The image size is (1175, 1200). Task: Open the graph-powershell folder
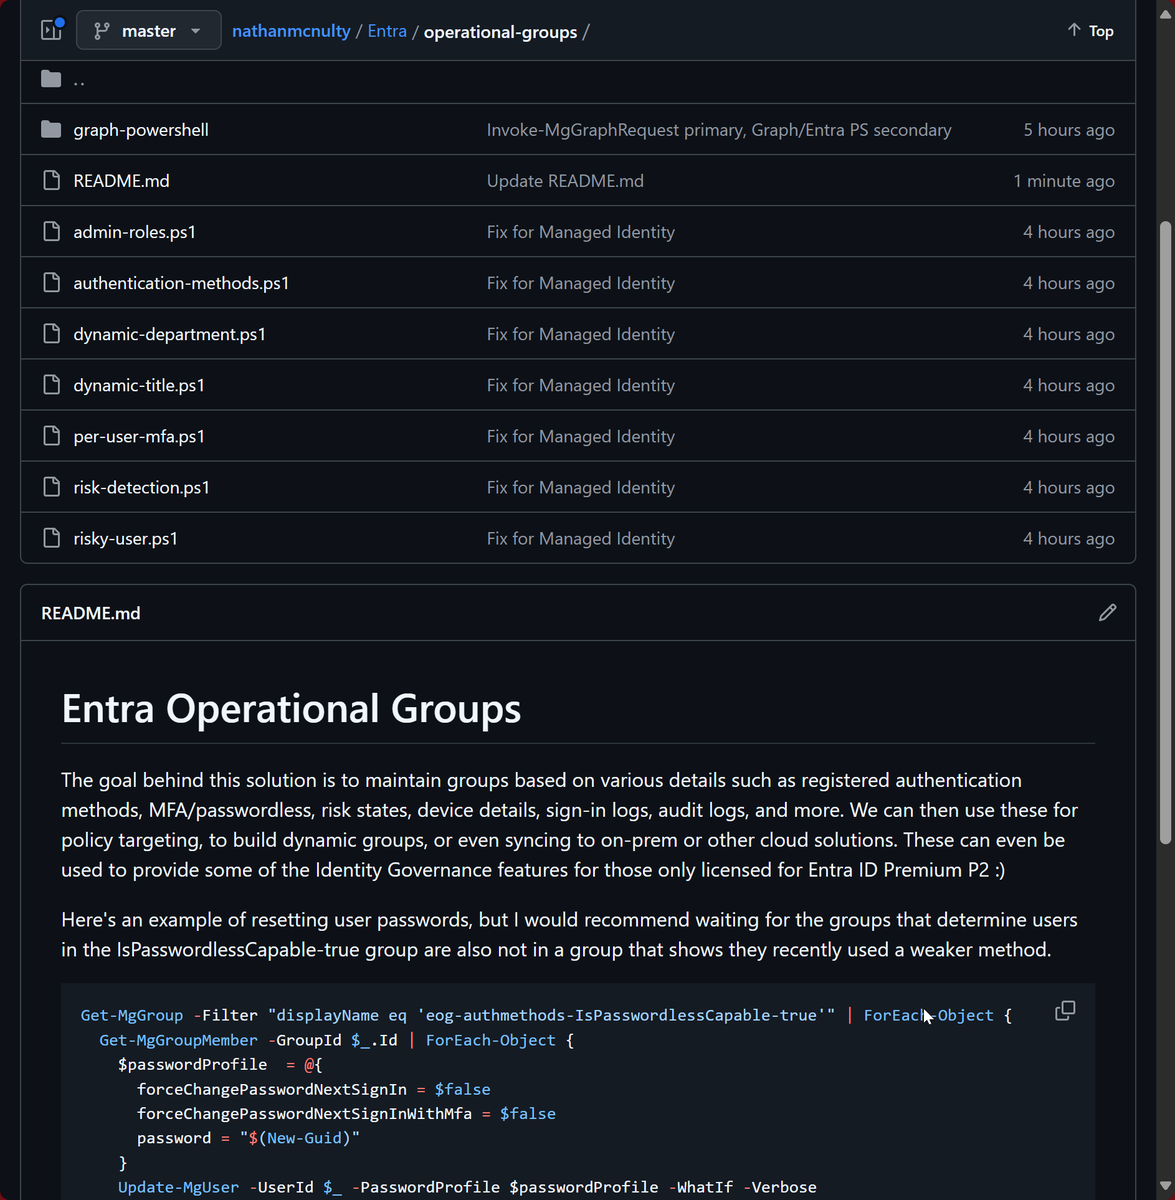pyautogui.click(x=141, y=130)
